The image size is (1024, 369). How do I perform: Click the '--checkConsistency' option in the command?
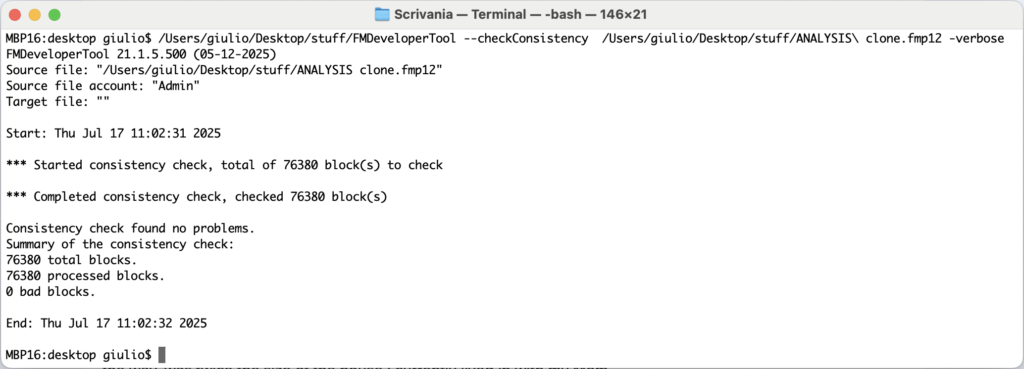click(525, 39)
